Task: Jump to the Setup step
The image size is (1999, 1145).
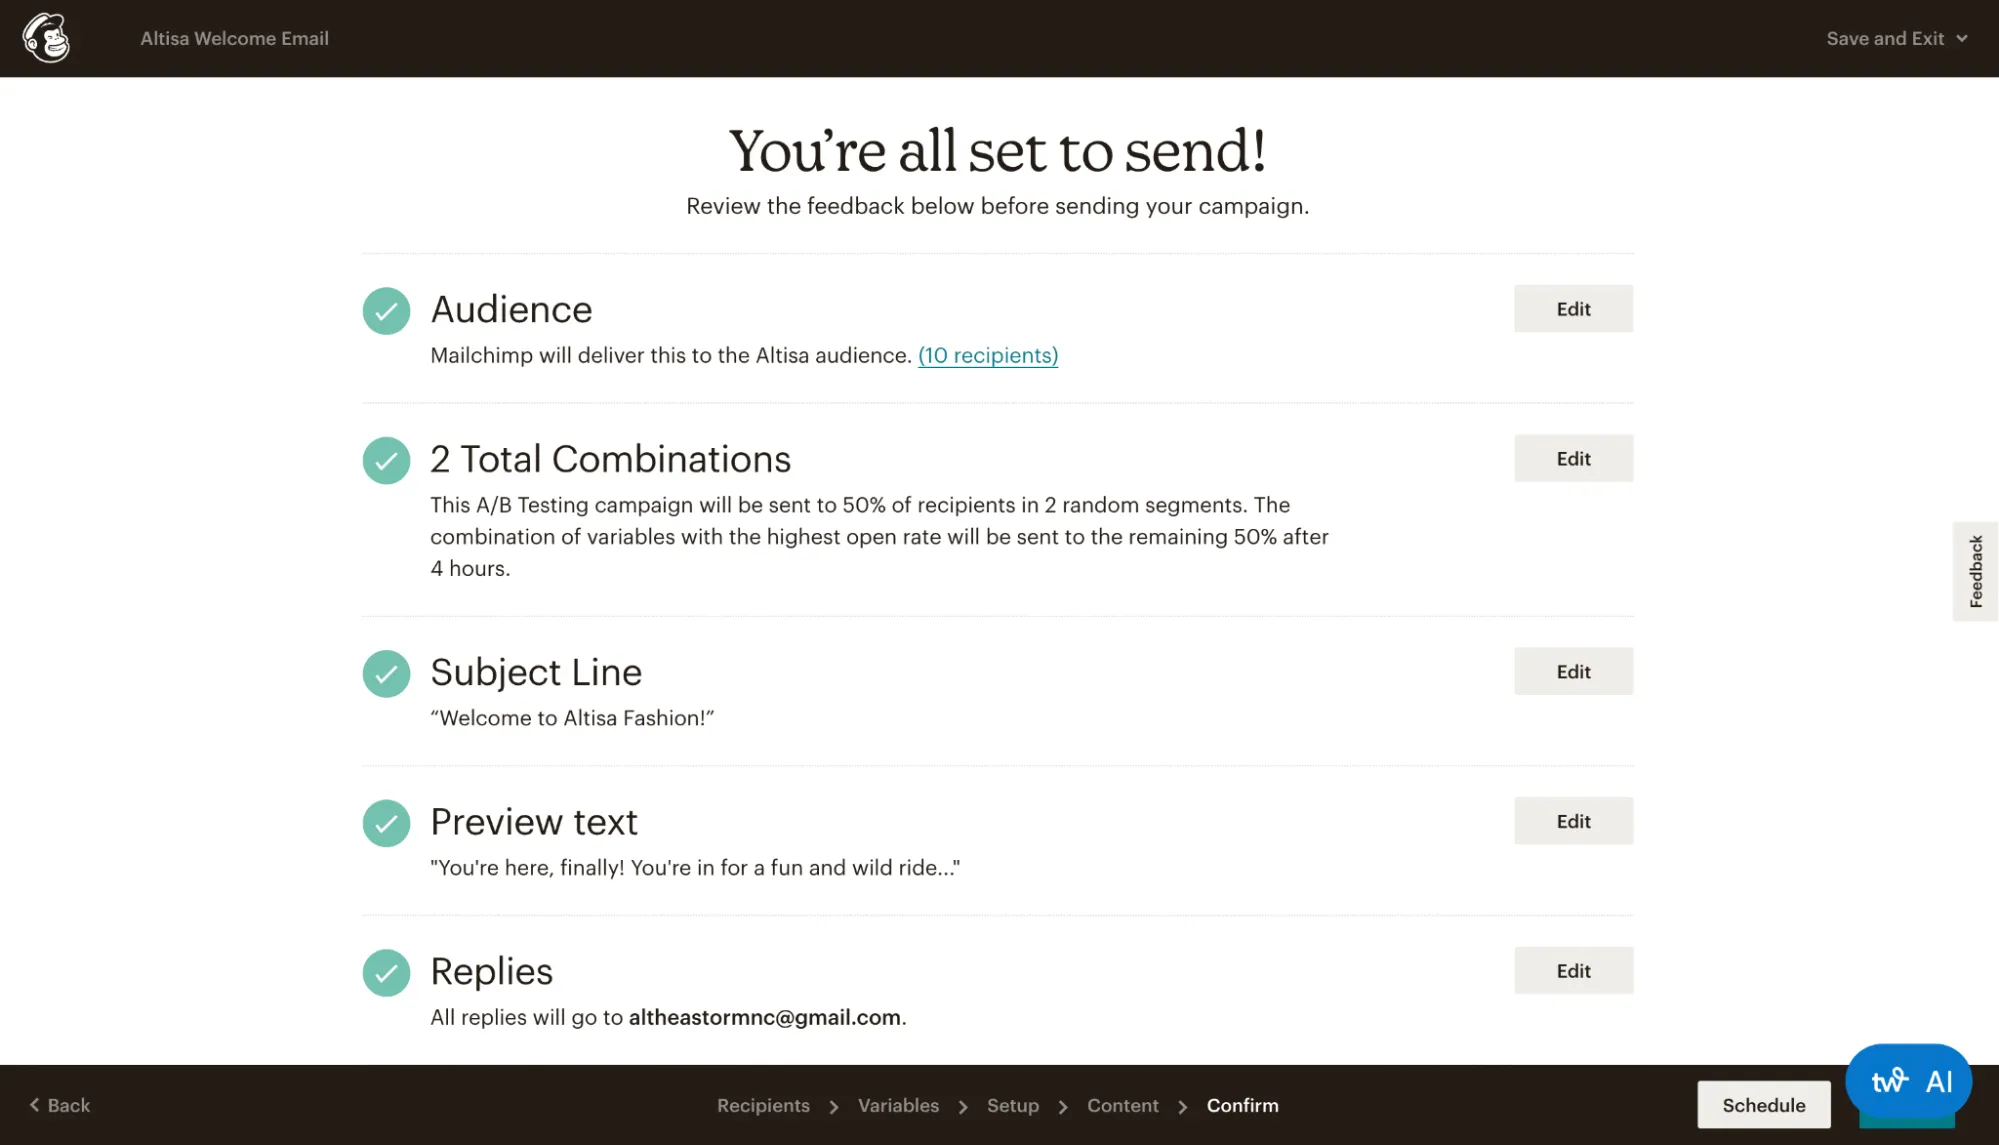Action: pyautogui.click(x=1012, y=1105)
